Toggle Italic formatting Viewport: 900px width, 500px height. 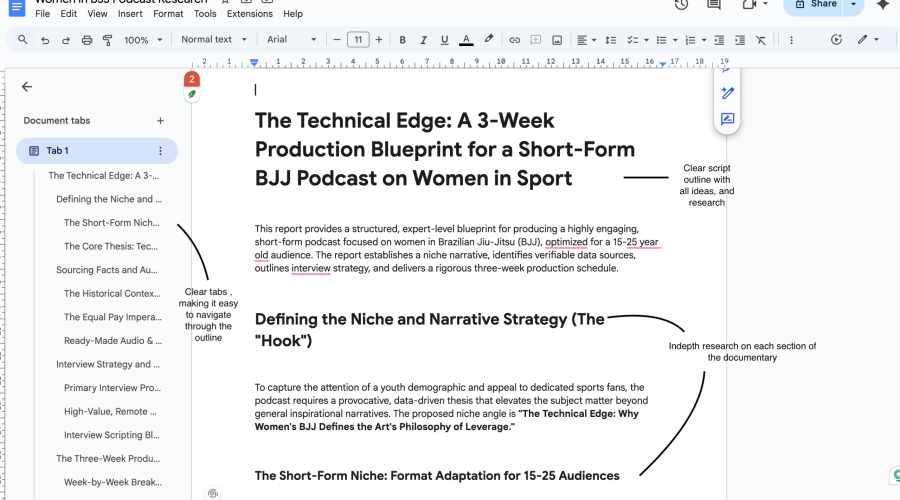coord(423,40)
